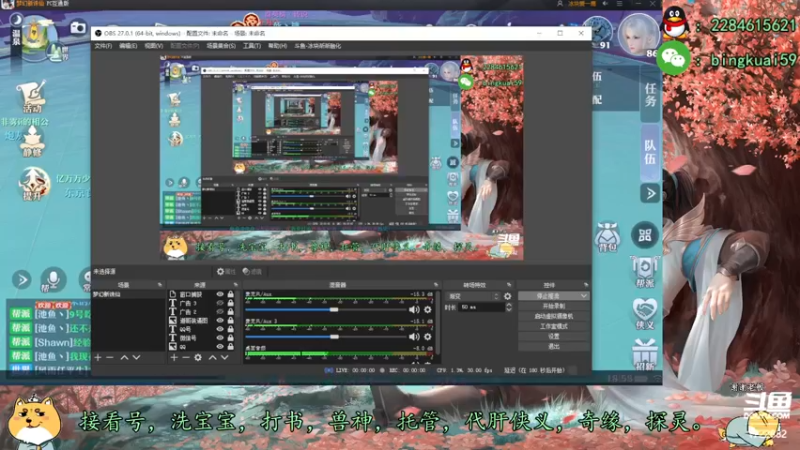Screen dimensions: 800x450
Task: Click the game microphone voice icon
Action: [53, 280]
